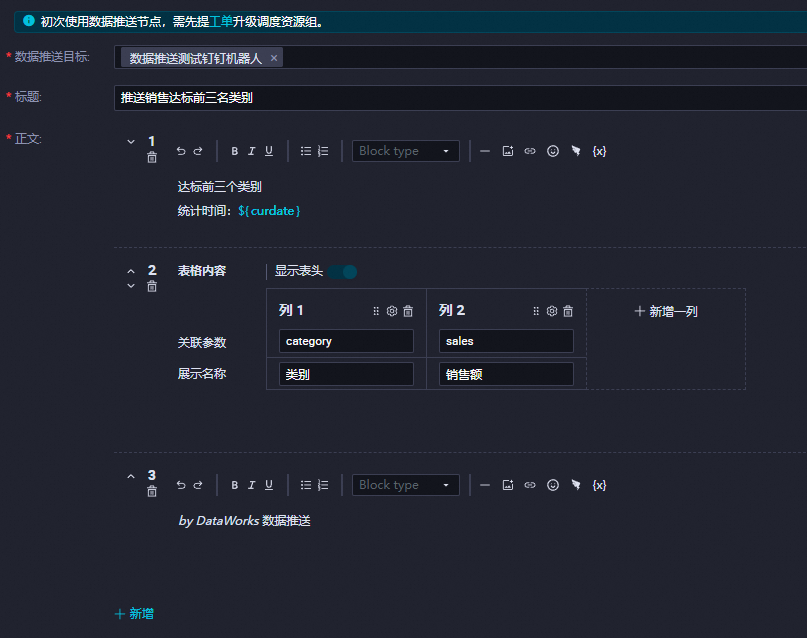Delete block 2 table content
807x638 pixels.
tap(152, 287)
